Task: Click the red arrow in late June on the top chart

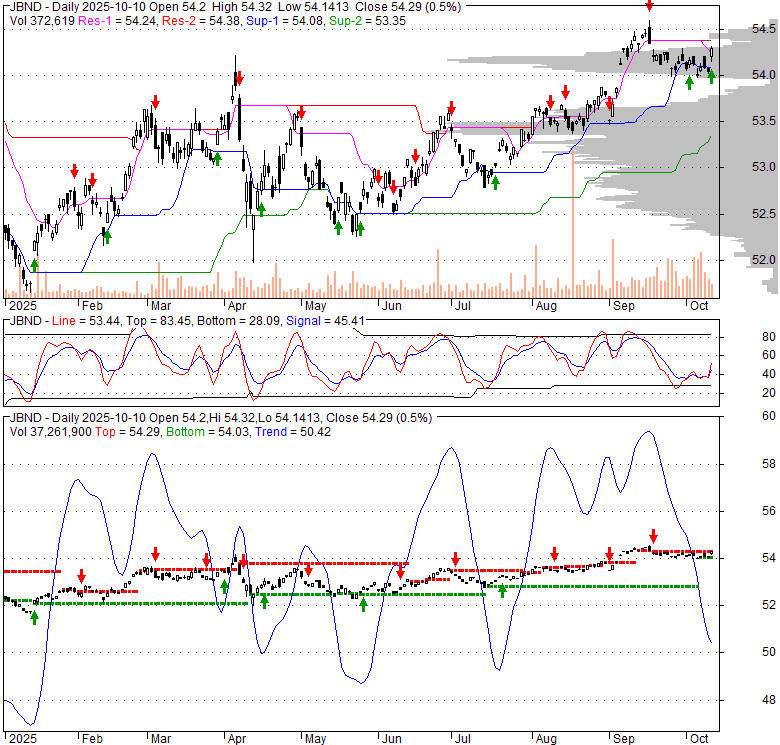Action: [x=451, y=106]
